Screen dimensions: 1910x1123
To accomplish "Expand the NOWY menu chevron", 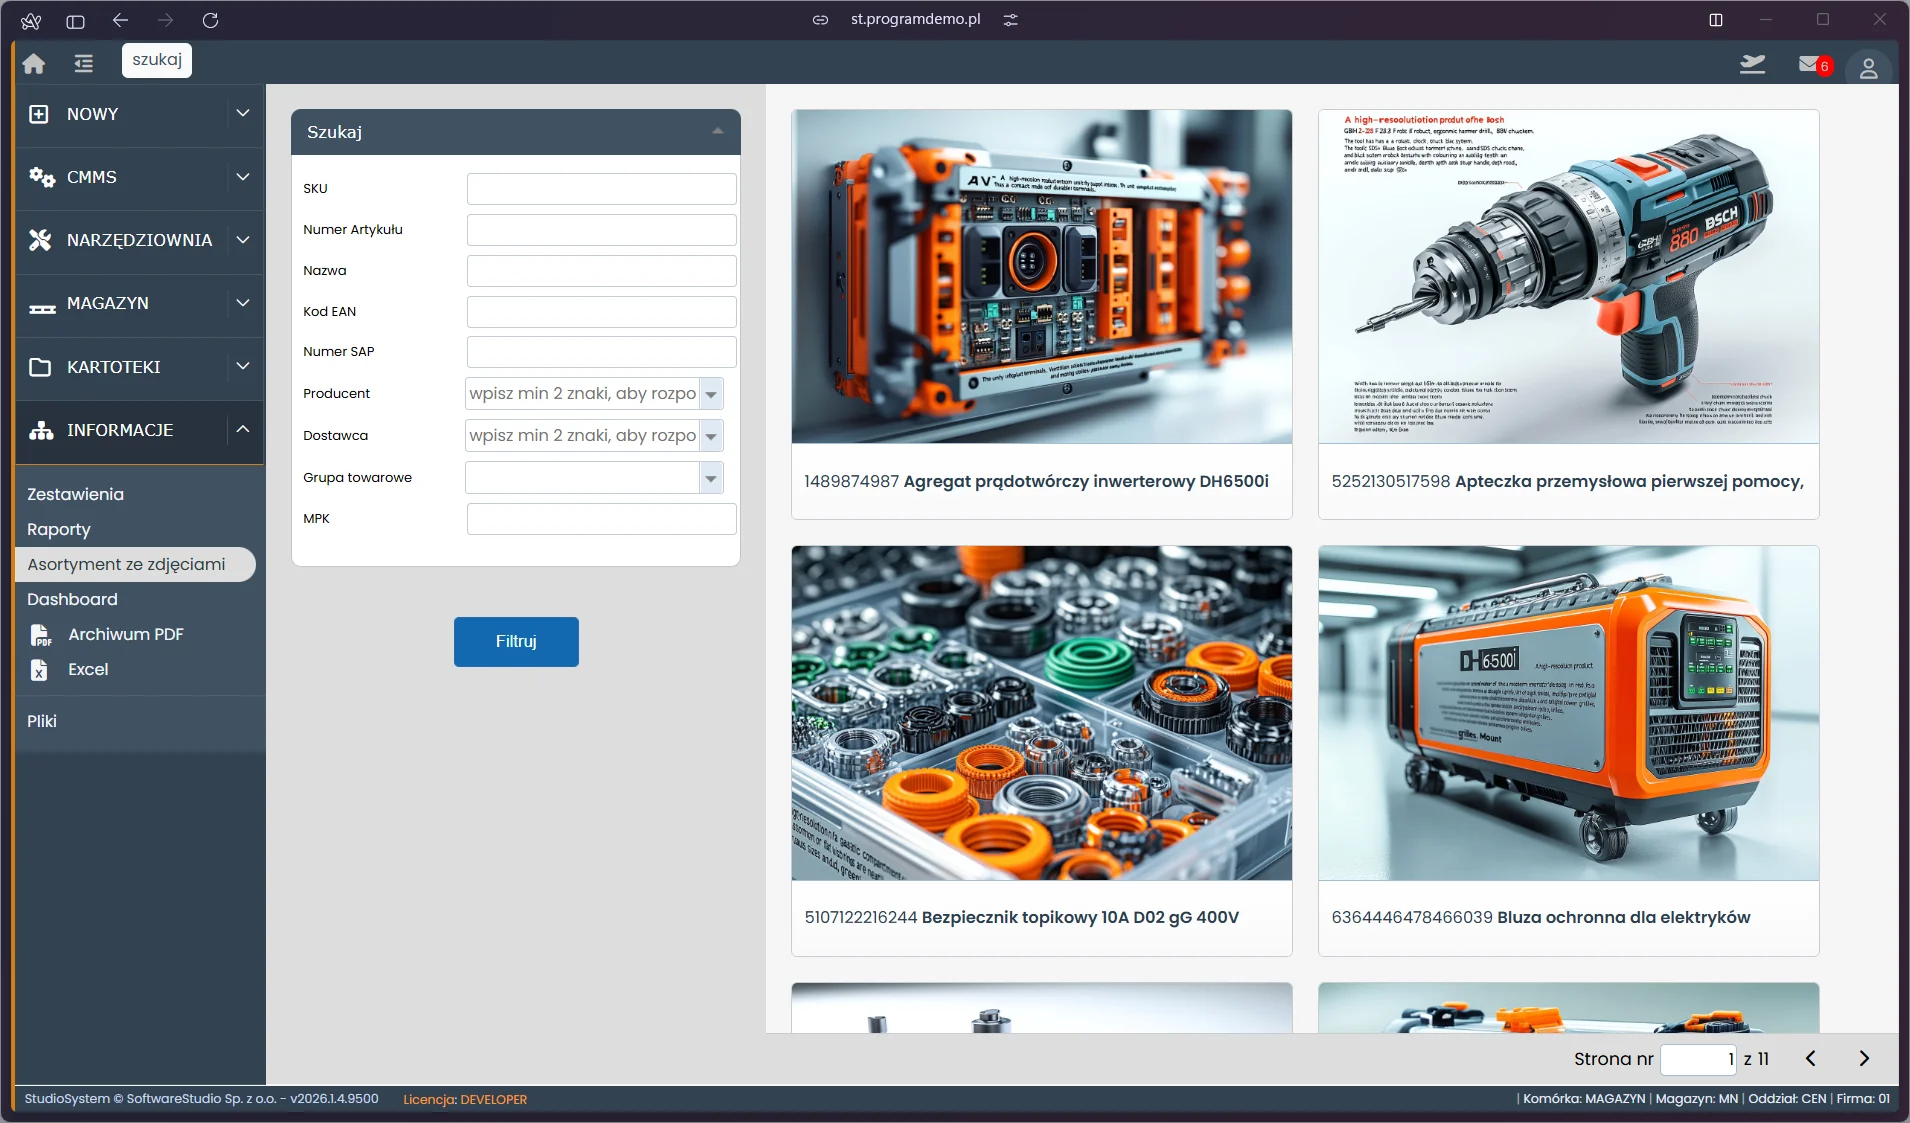I will click(243, 113).
